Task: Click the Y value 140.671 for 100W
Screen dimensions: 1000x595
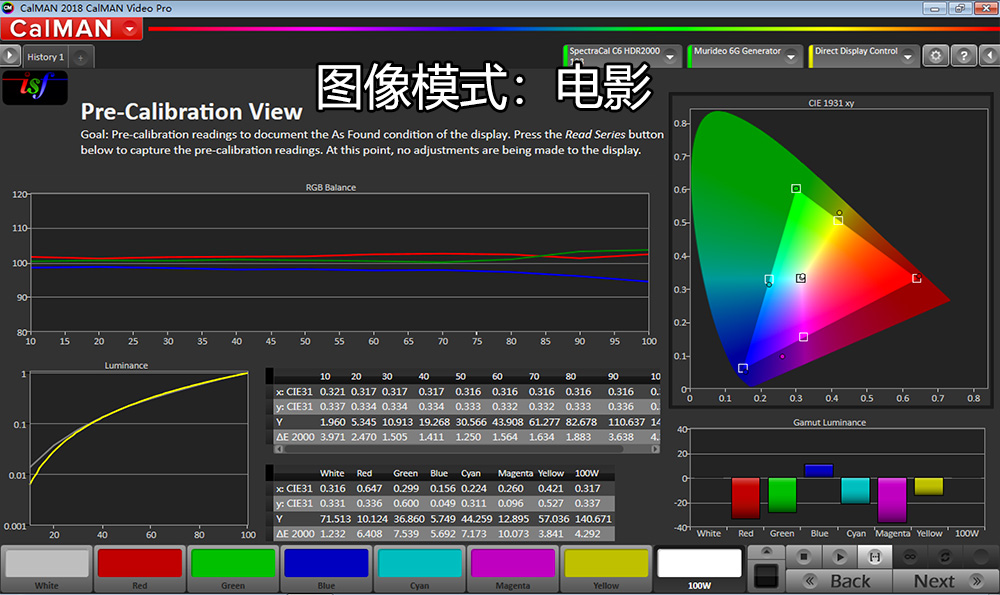Action: click(592, 519)
